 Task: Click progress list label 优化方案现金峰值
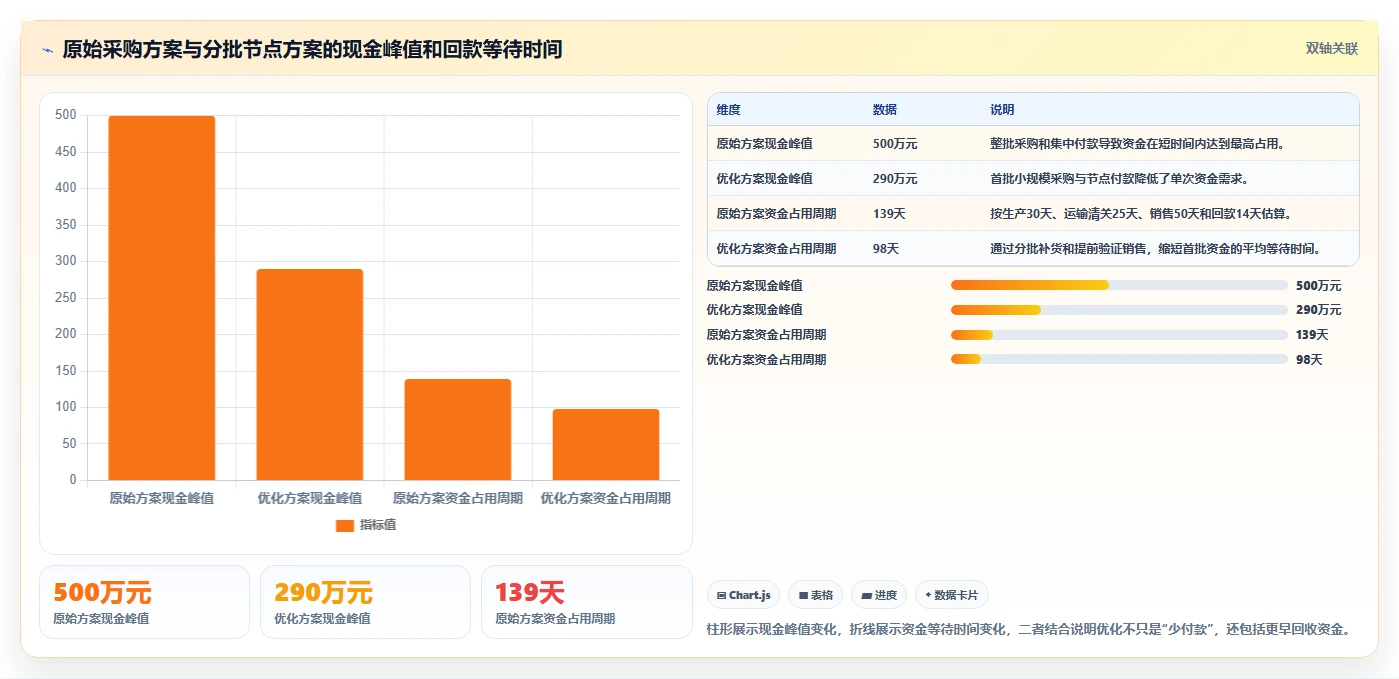[x=755, y=310]
